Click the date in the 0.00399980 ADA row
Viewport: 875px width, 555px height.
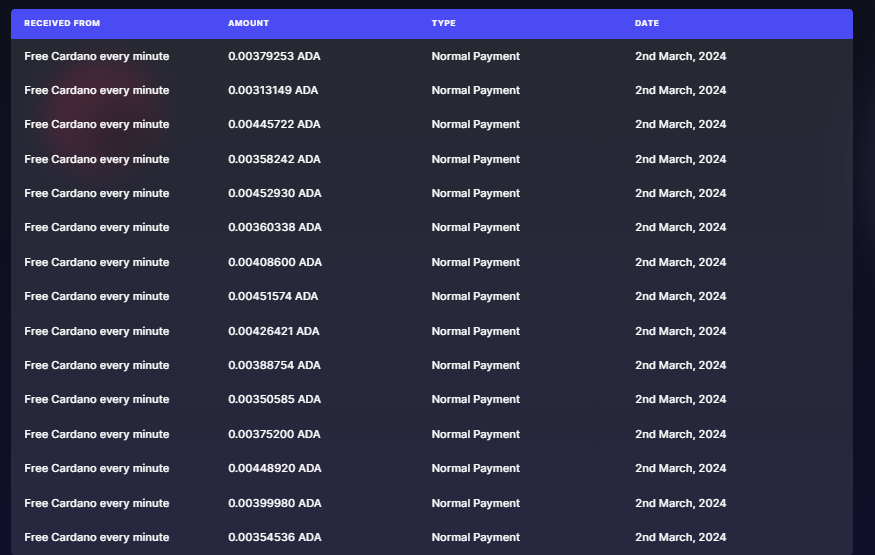[x=680, y=504]
